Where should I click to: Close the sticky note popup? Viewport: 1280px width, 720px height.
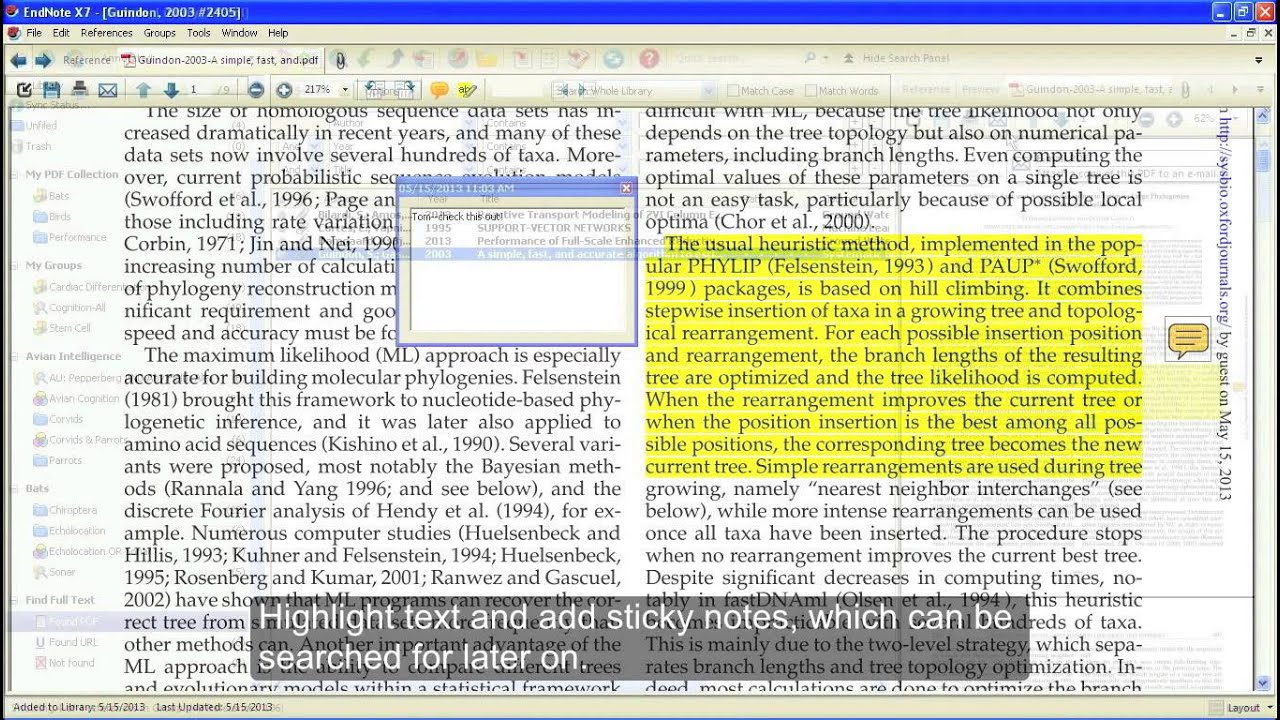(626, 188)
